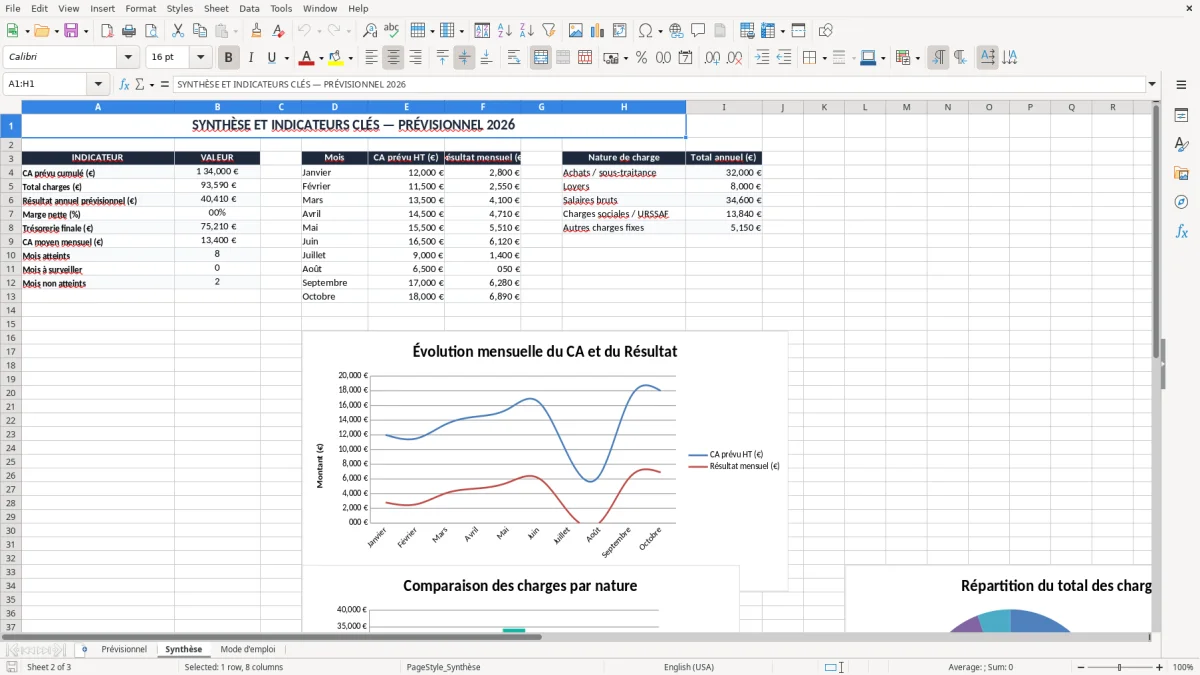The width and height of the screenshot is (1200, 675).
Task: Open Print Preview from the toolbar
Action: pyautogui.click(x=151, y=31)
